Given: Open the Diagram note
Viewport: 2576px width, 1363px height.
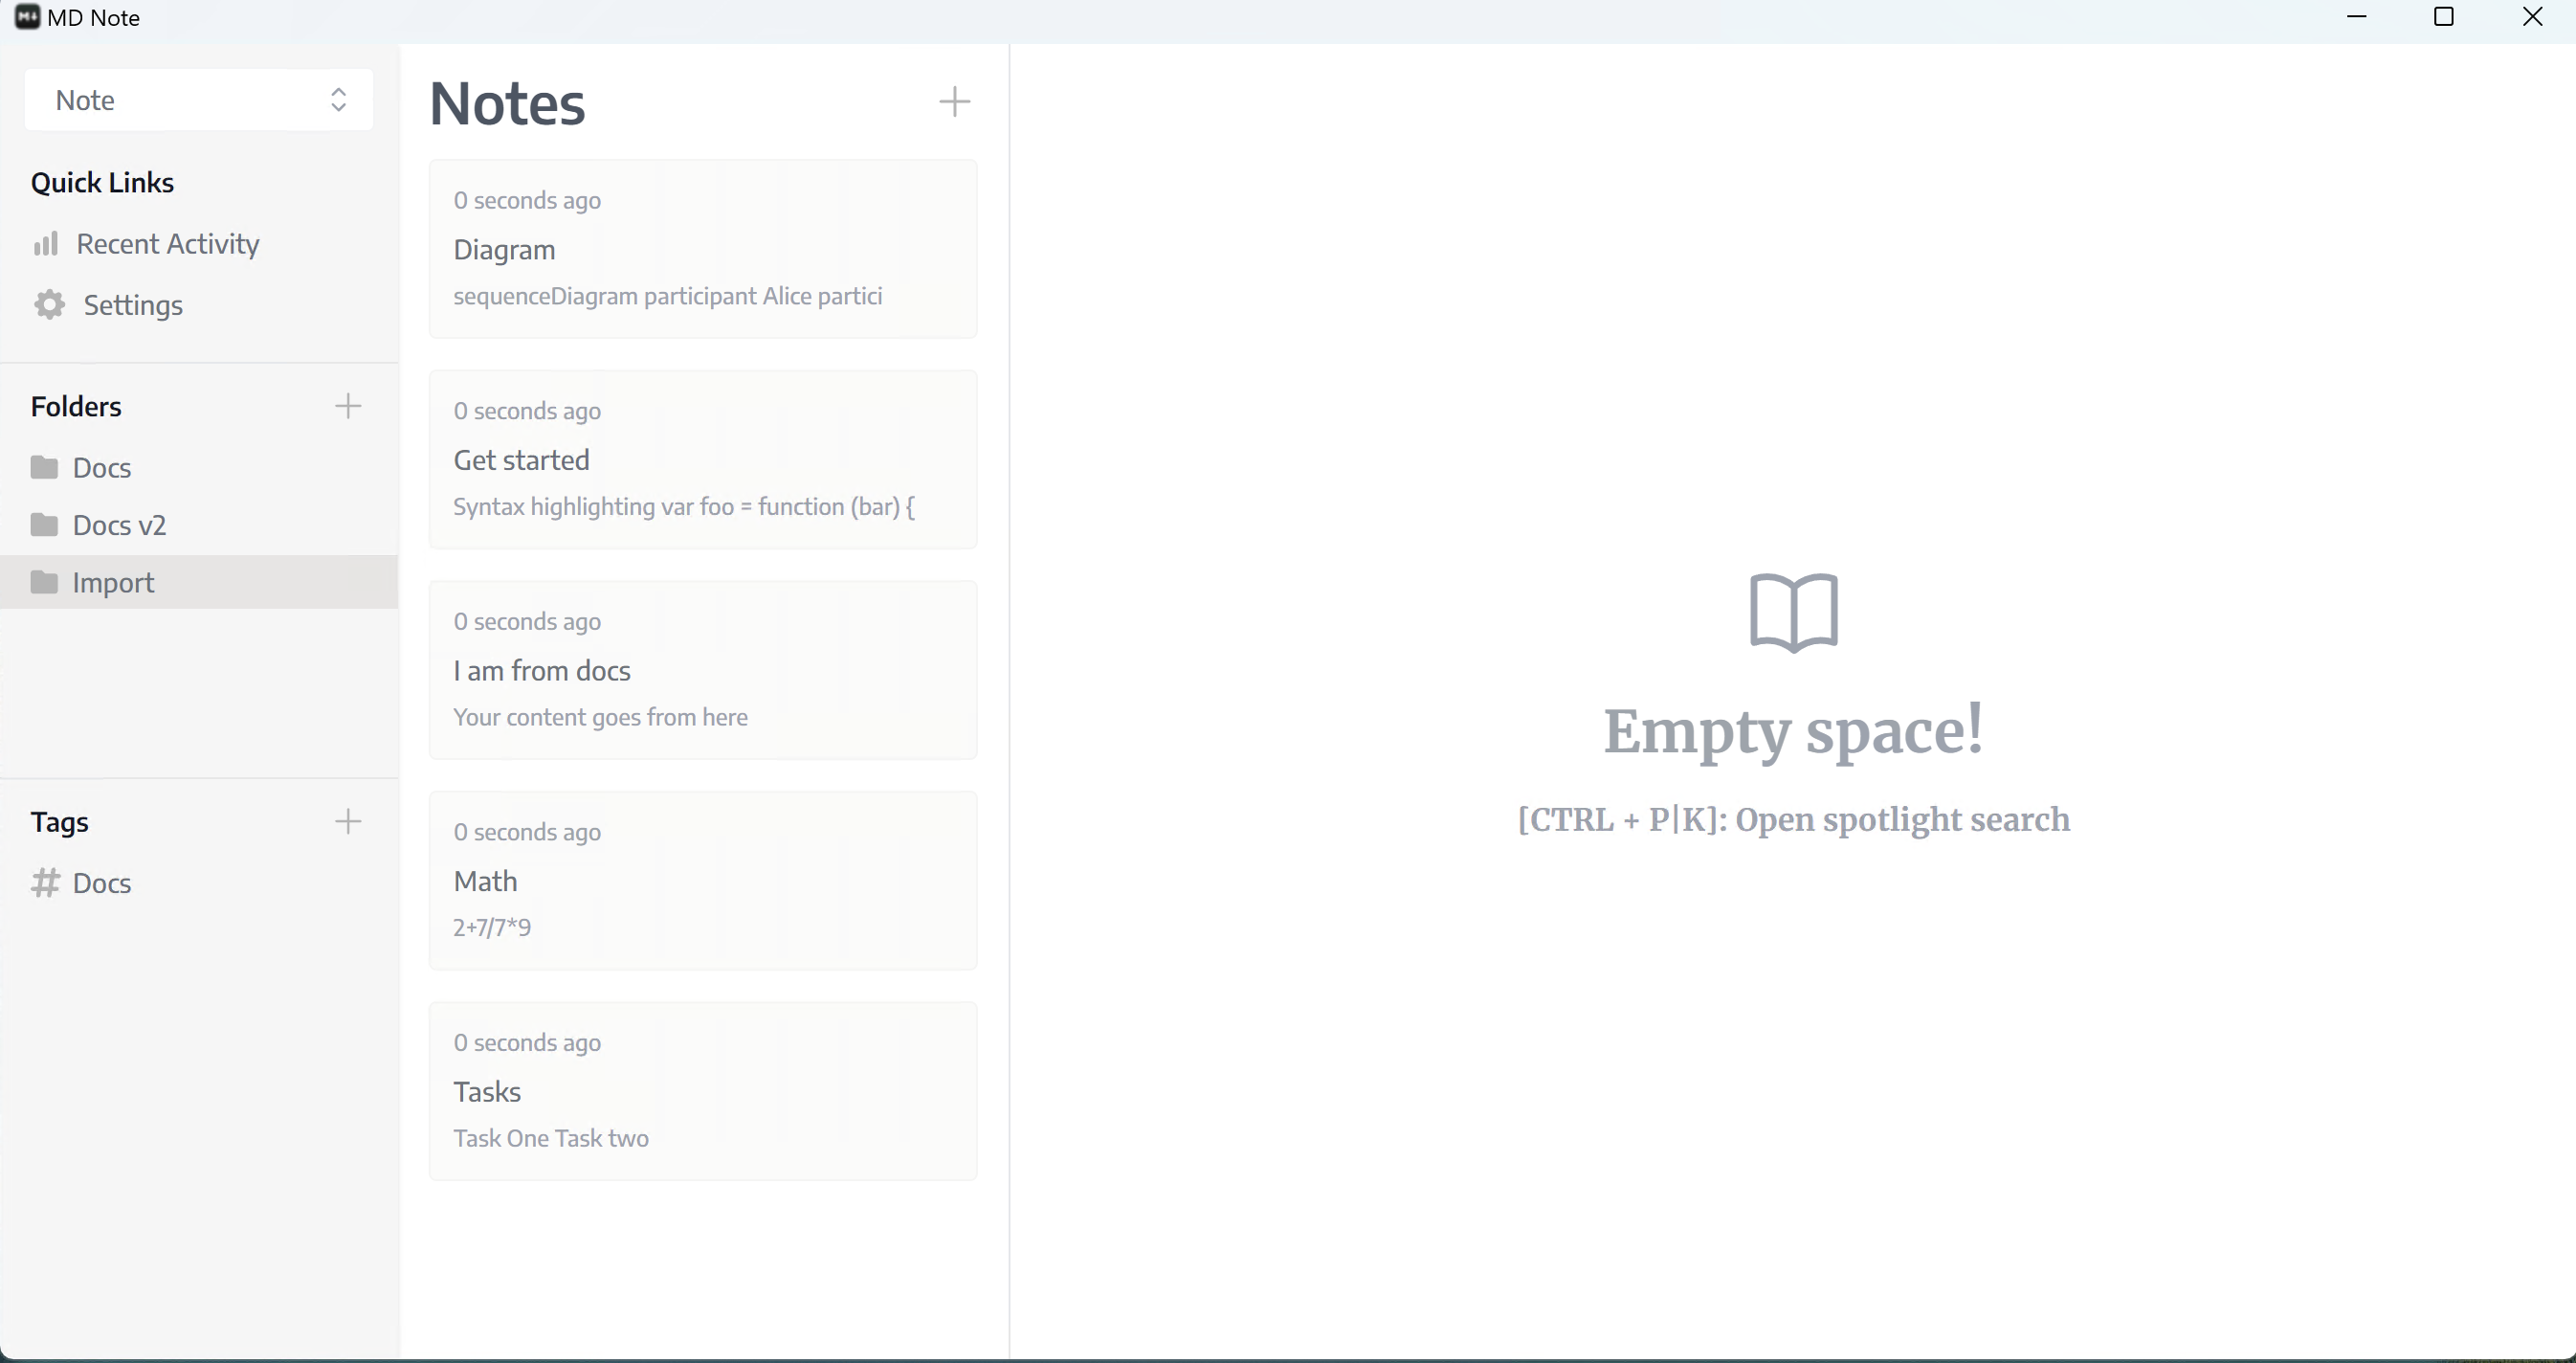Looking at the screenshot, I should 703,249.
